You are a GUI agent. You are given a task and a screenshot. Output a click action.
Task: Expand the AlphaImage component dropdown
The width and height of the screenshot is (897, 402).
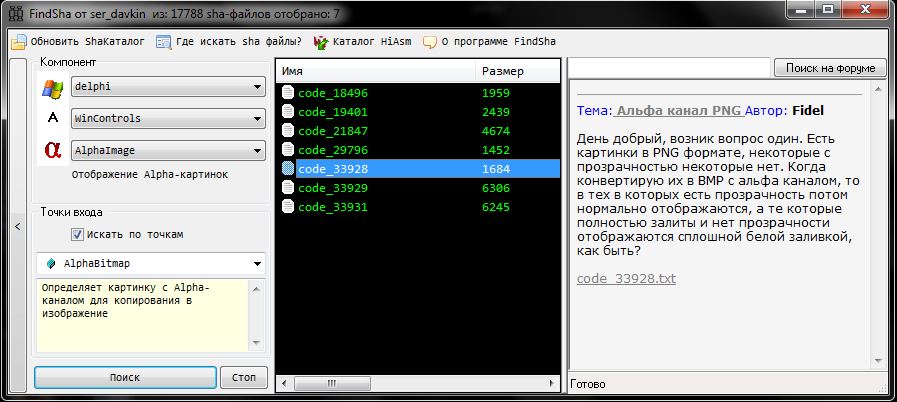click(257, 151)
